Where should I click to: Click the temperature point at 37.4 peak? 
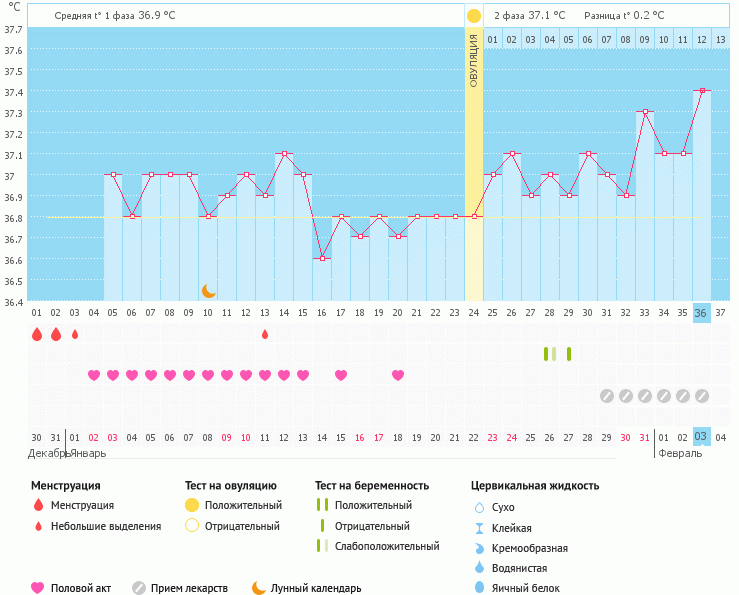coord(702,91)
